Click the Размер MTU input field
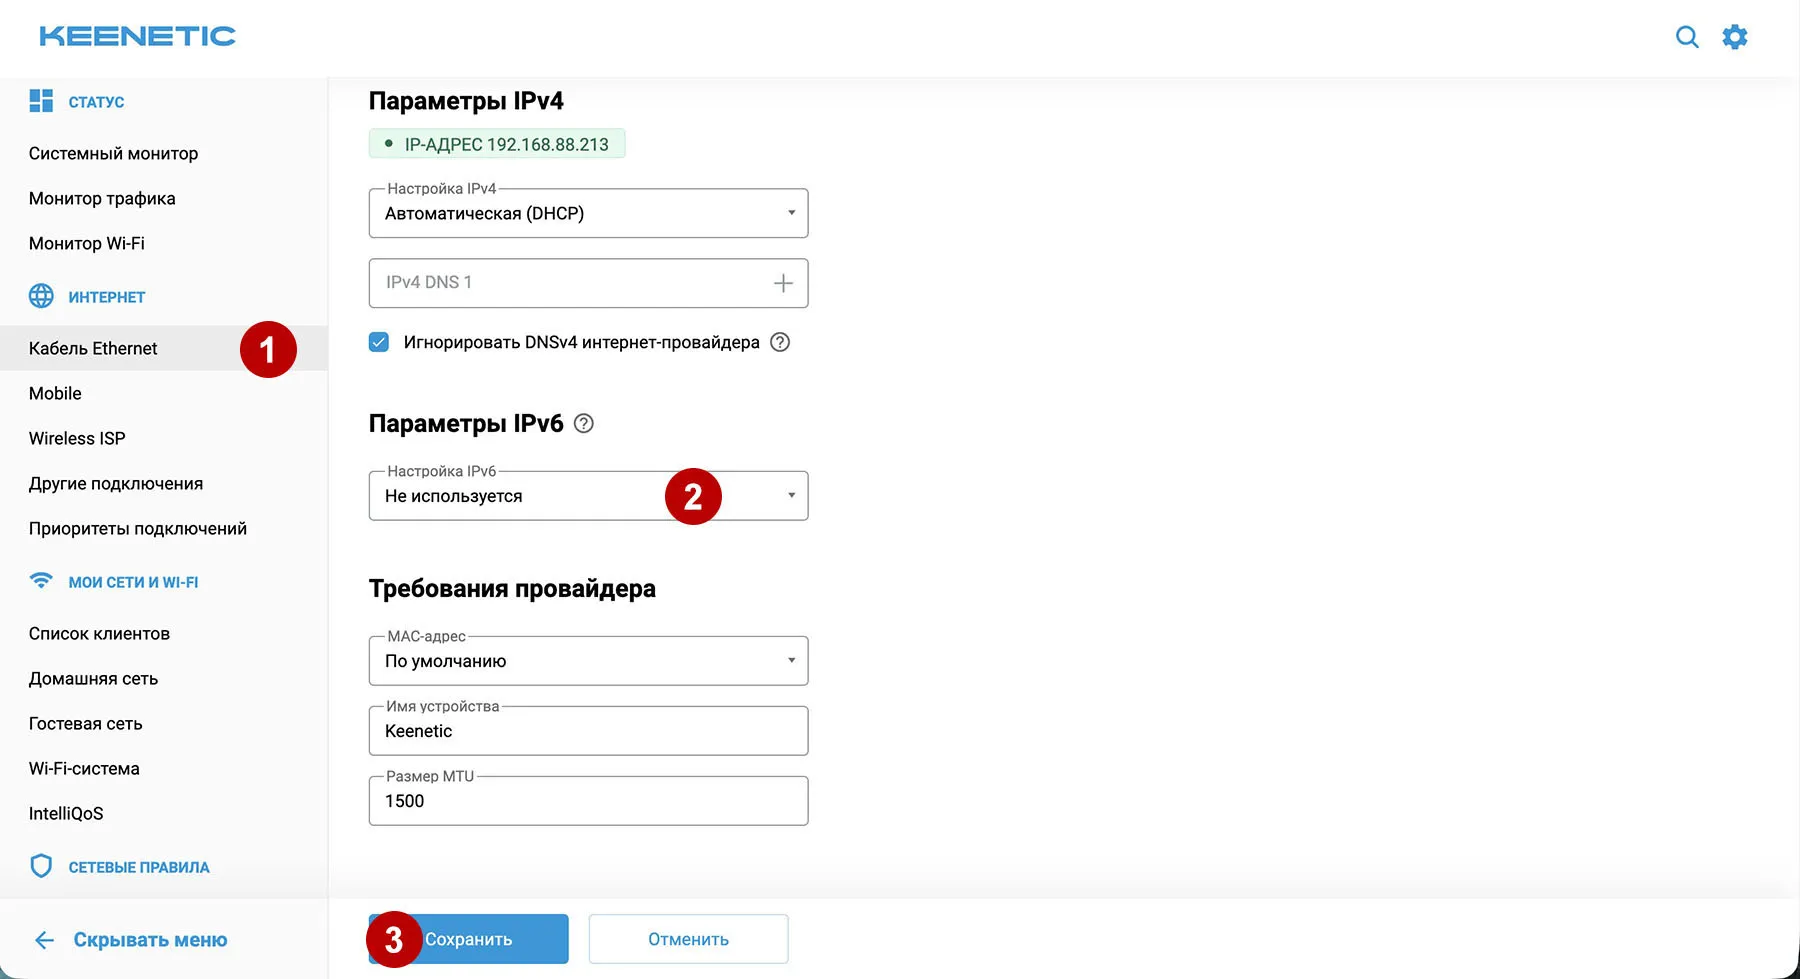1800x979 pixels. pos(588,800)
